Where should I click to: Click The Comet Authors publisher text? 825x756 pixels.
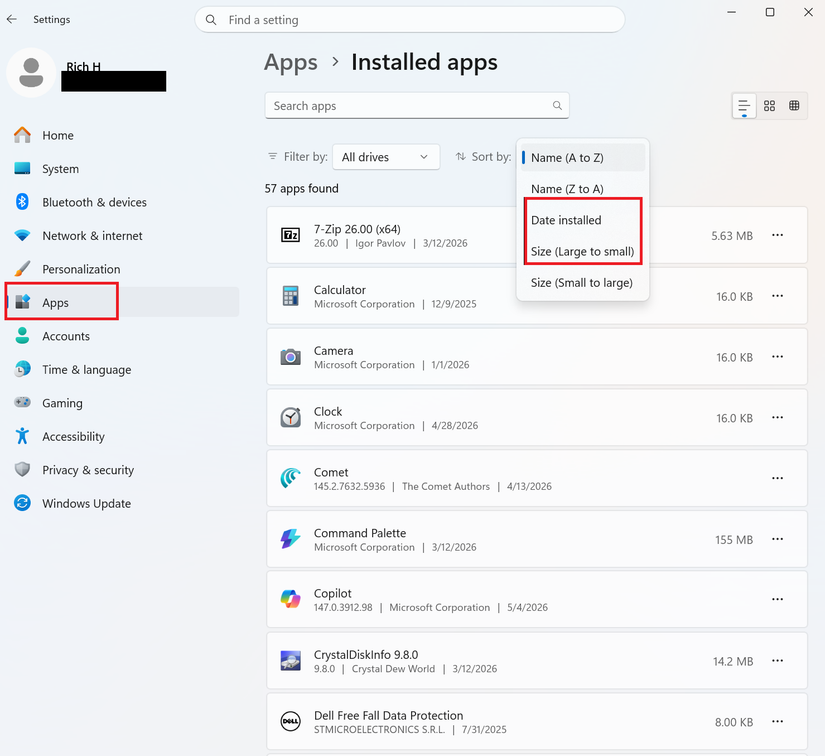pos(446,487)
